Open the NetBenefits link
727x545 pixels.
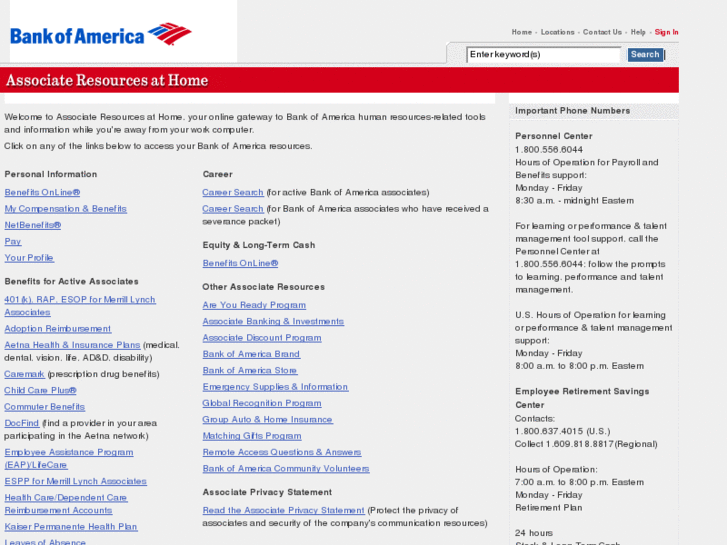tap(32, 225)
